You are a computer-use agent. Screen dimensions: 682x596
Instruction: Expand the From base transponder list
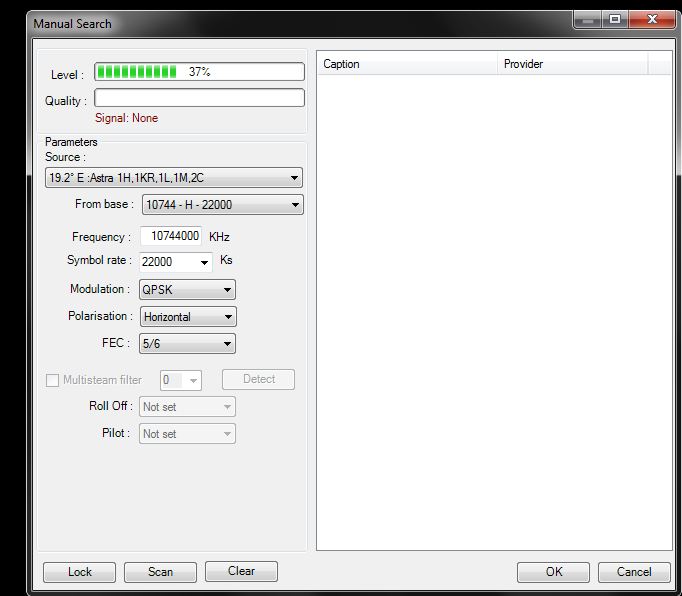point(222,205)
